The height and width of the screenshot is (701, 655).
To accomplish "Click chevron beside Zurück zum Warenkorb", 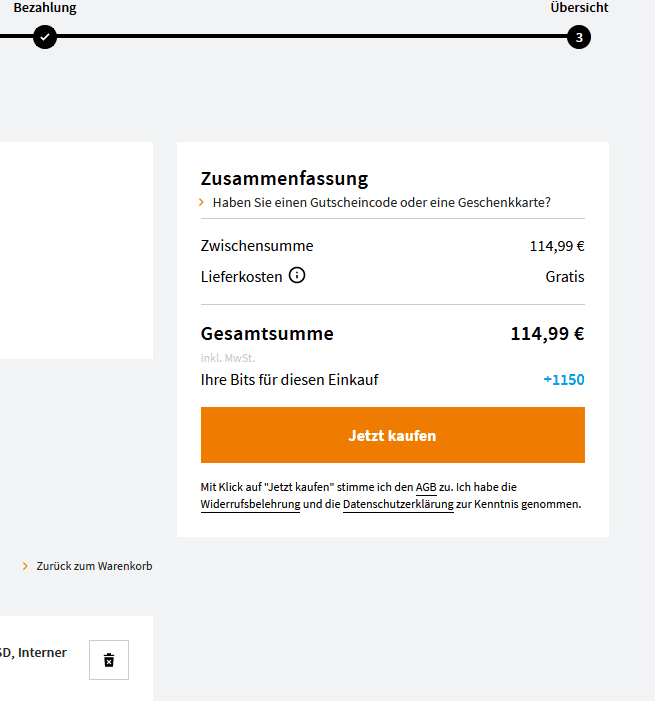I will (25, 566).
